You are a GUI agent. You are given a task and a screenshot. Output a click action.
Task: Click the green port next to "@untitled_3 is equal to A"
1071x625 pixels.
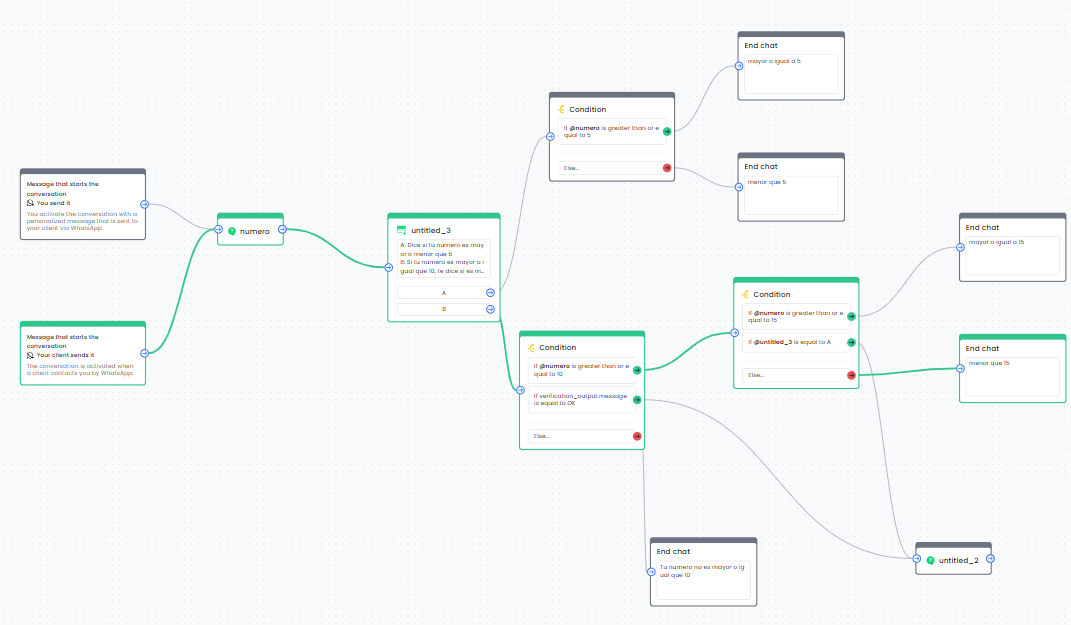click(850, 341)
